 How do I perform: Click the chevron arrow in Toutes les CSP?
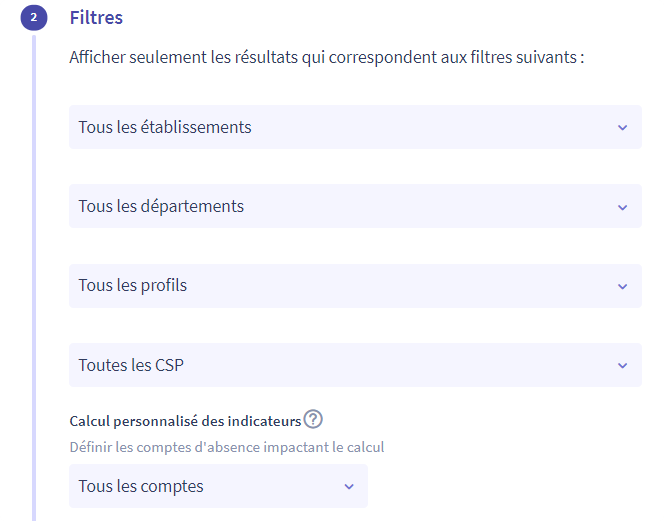tap(622, 366)
